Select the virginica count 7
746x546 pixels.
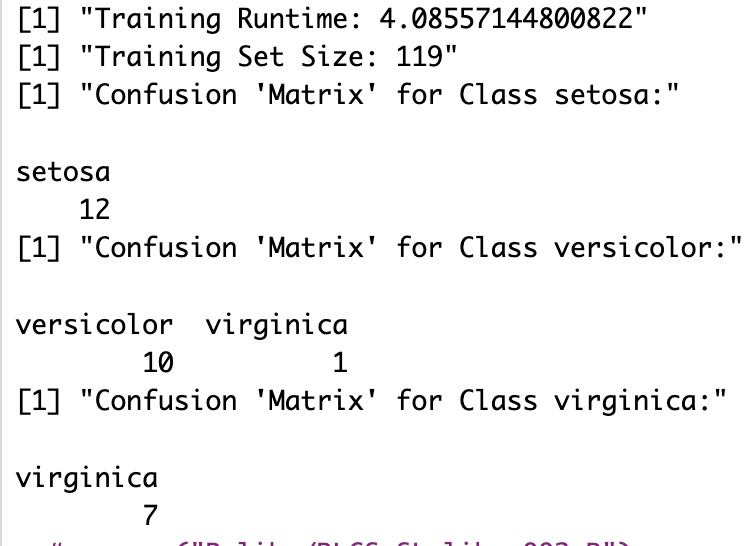click(150, 516)
